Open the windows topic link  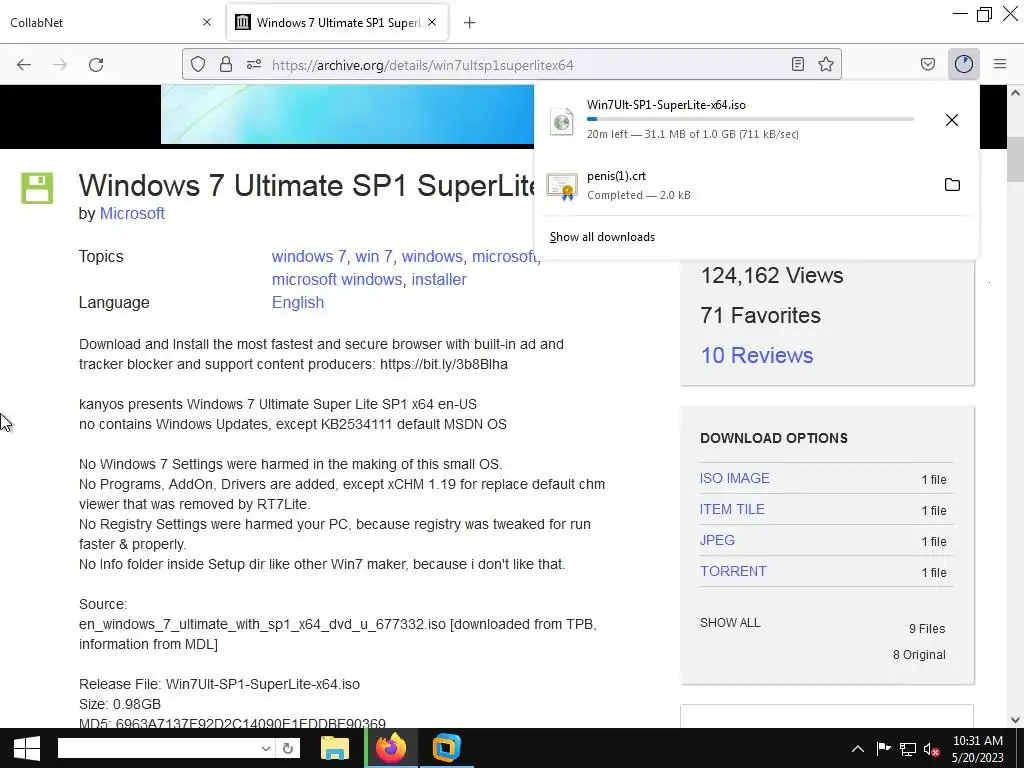pos(432,256)
